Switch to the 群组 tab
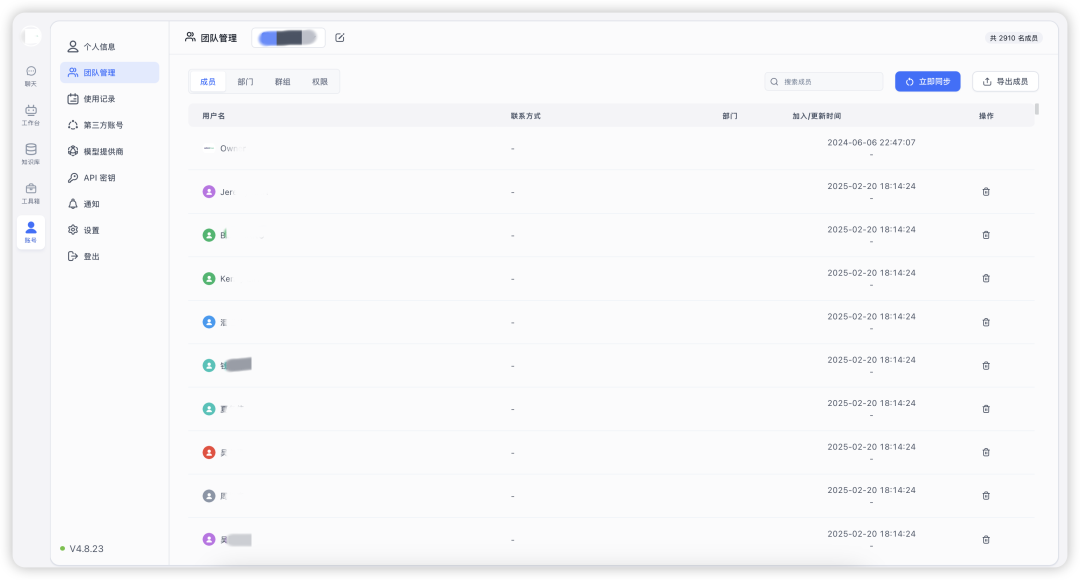The image size is (1080, 580). point(282,82)
